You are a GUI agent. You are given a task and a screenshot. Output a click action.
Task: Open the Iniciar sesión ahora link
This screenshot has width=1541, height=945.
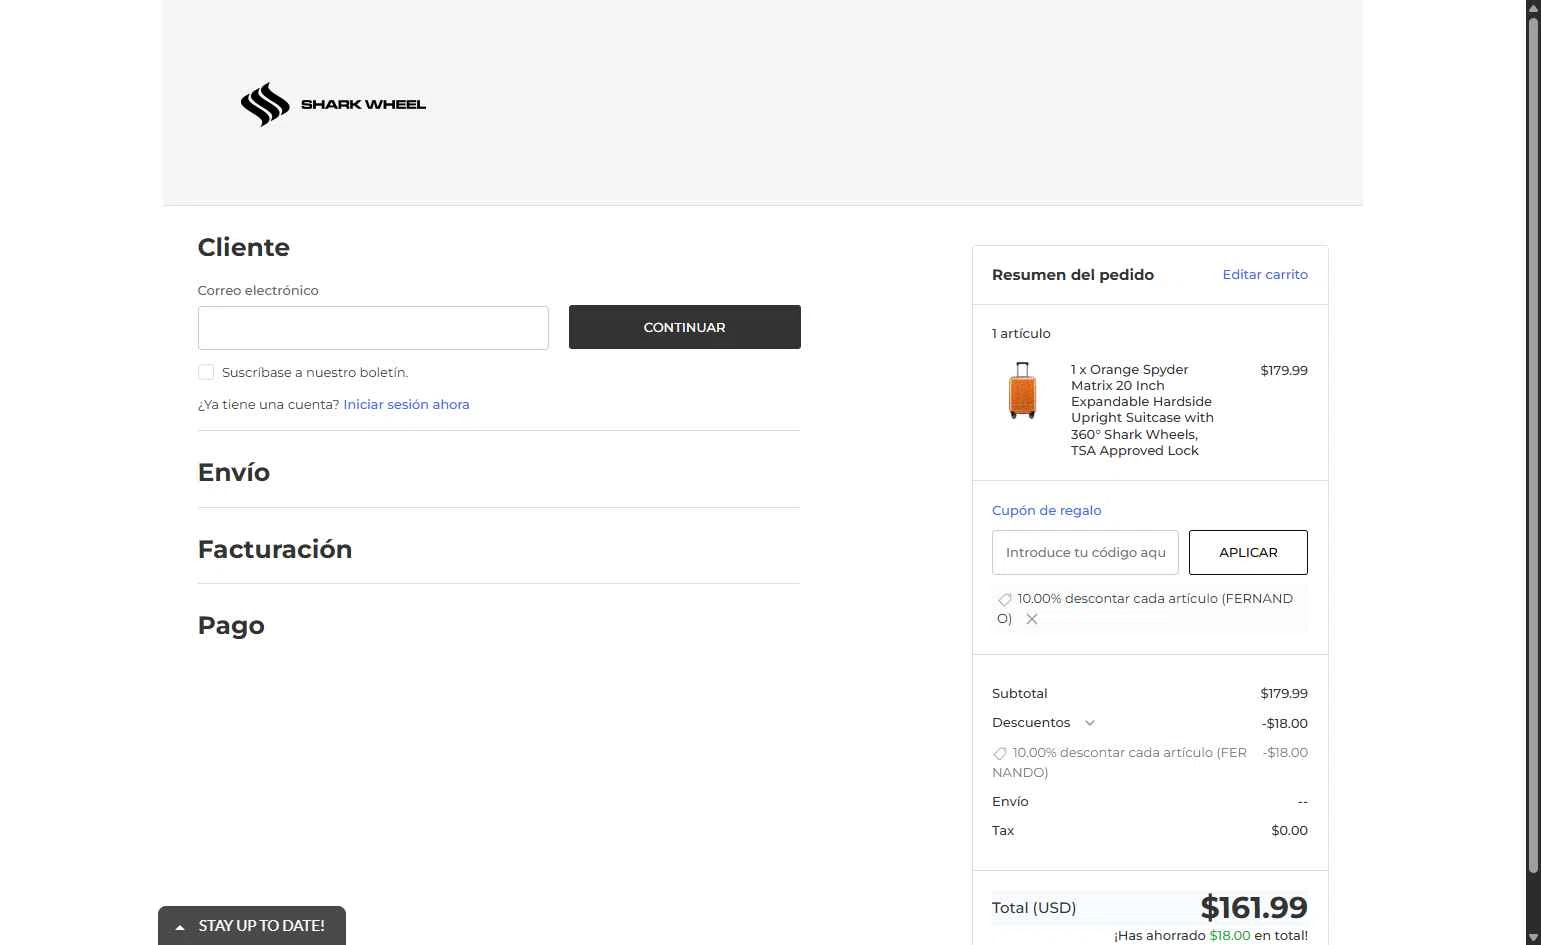(406, 404)
